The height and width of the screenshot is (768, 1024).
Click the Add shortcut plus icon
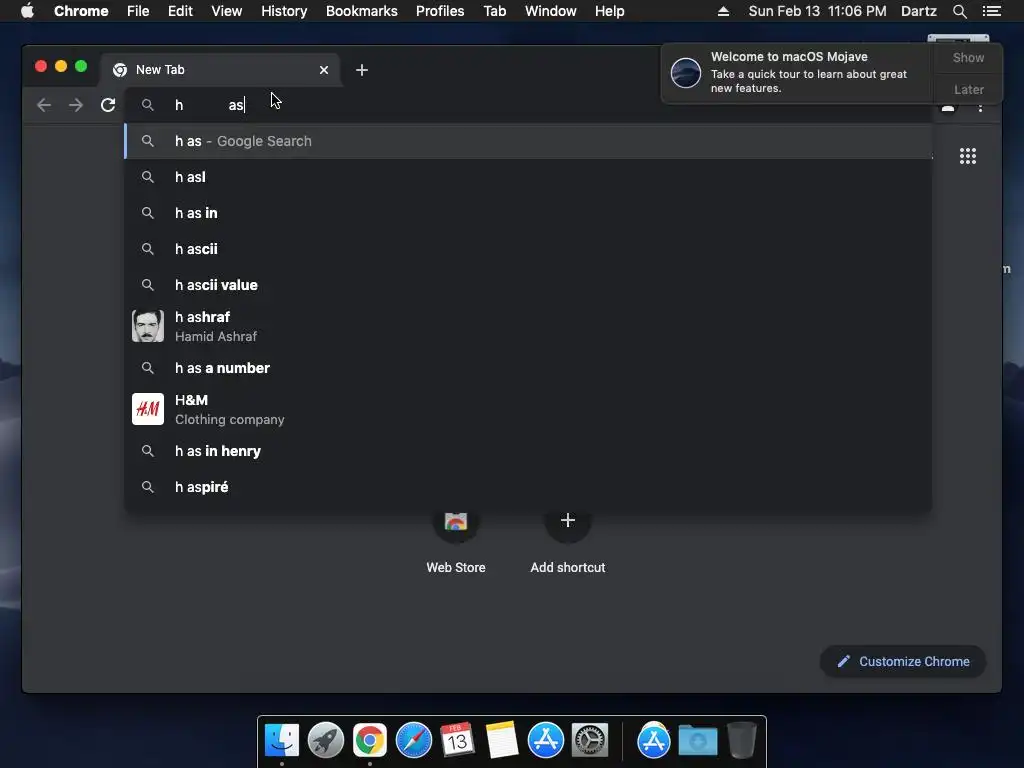pyautogui.click(x=568, y=520)
